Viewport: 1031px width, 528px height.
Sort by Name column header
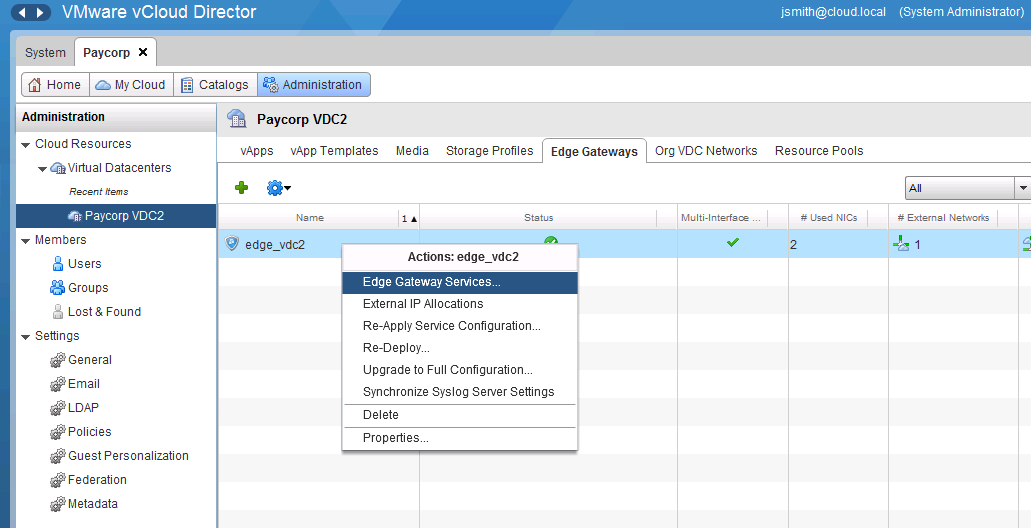click(309, 218)
